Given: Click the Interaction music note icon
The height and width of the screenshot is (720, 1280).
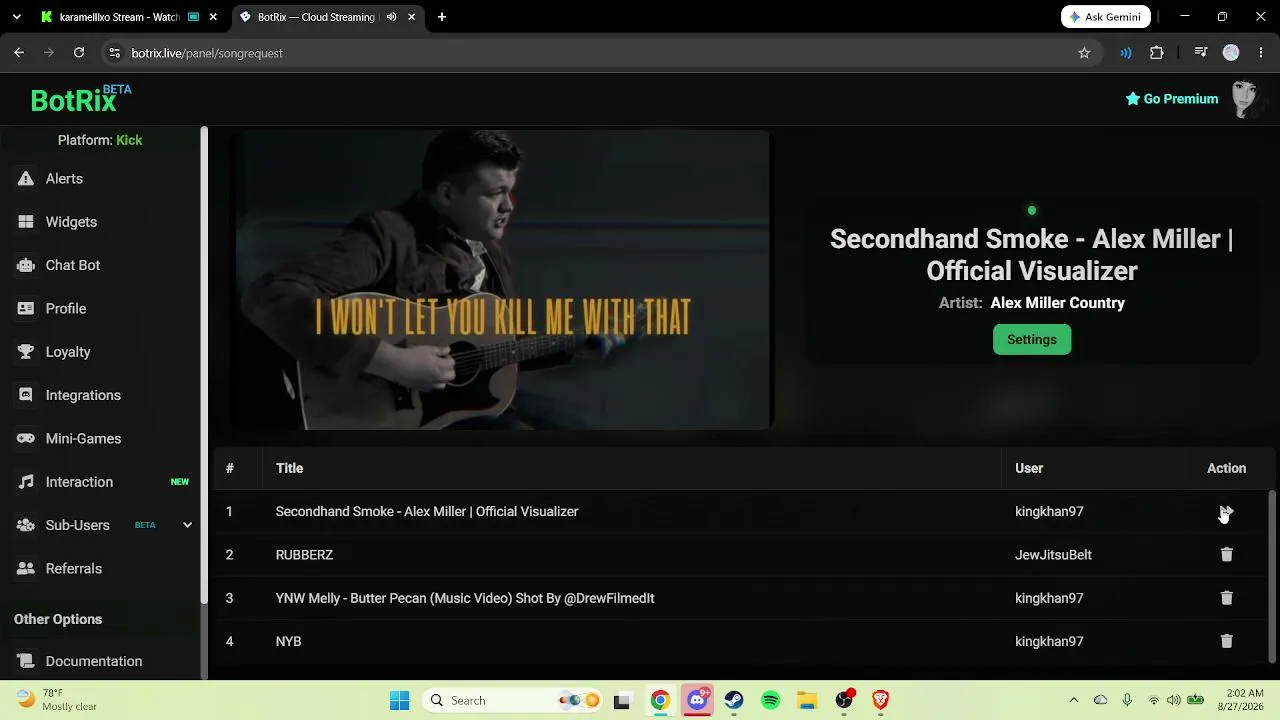Looking at the screenshot, I should (26, 482).
